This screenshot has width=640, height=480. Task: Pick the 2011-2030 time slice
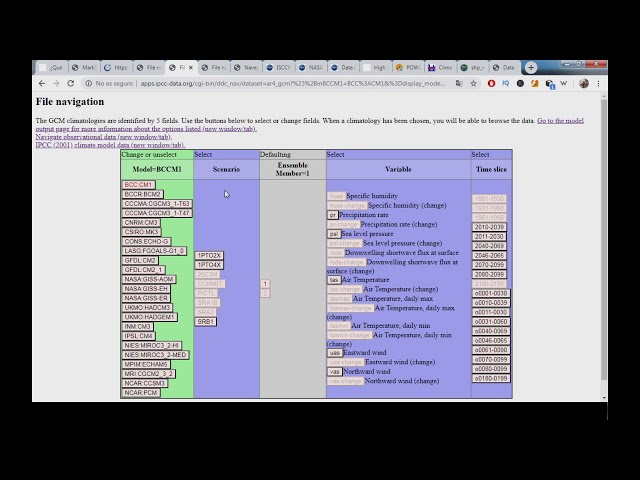489,236
